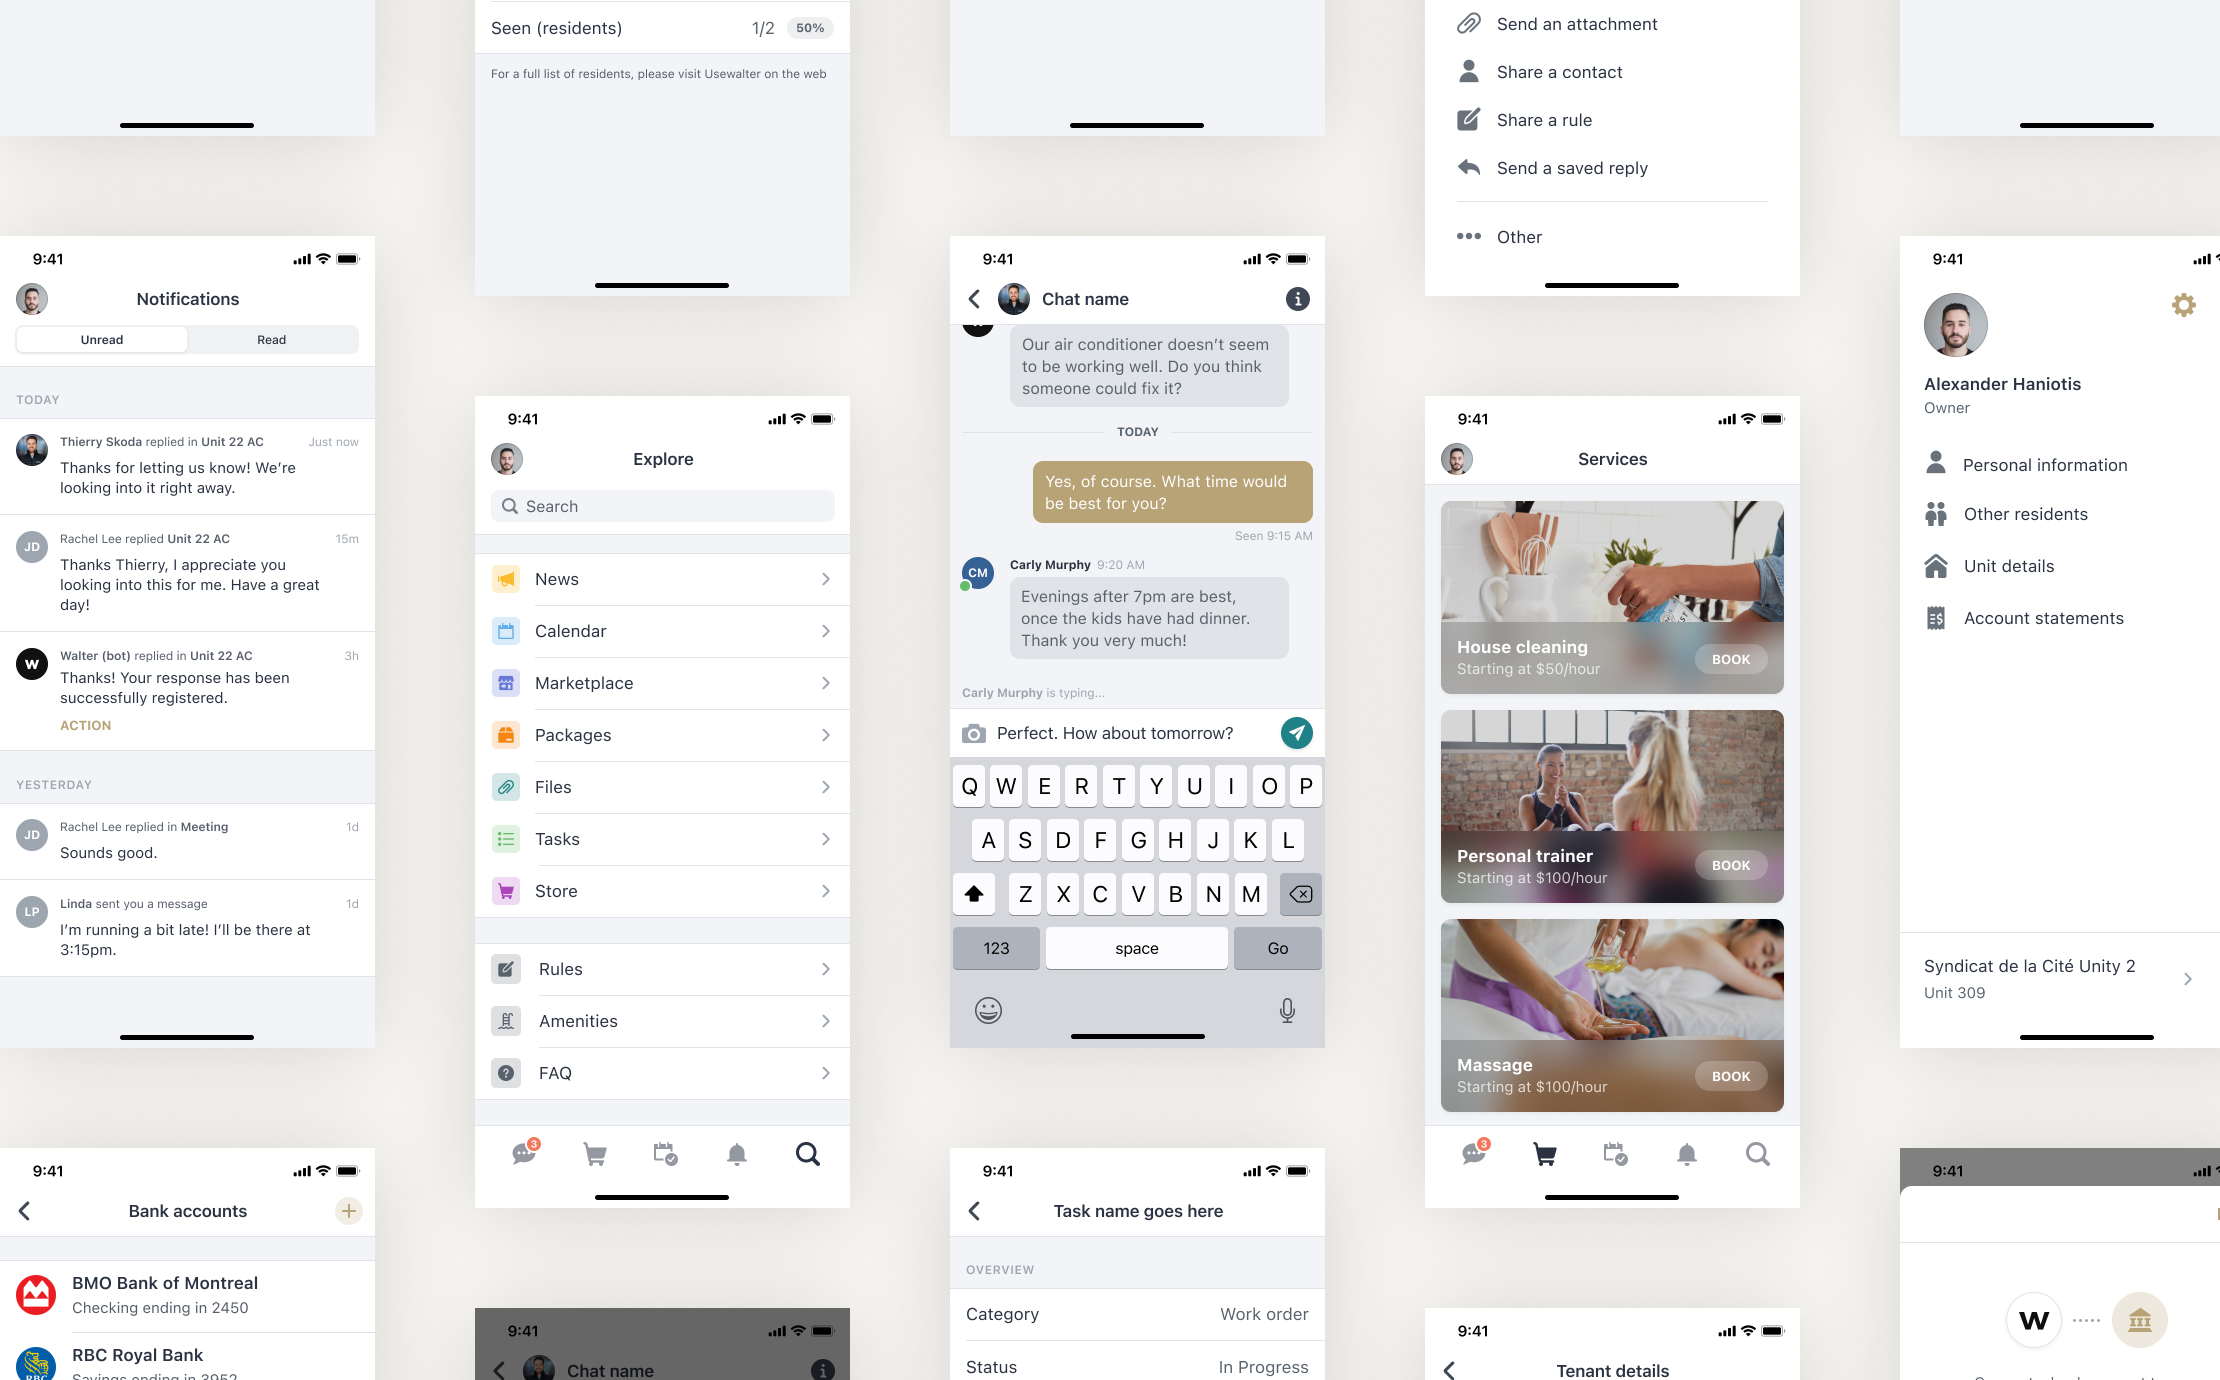Switch to the Unread notifications tab
Viewport: 2220px width, 1380px height.
[102, 339]
